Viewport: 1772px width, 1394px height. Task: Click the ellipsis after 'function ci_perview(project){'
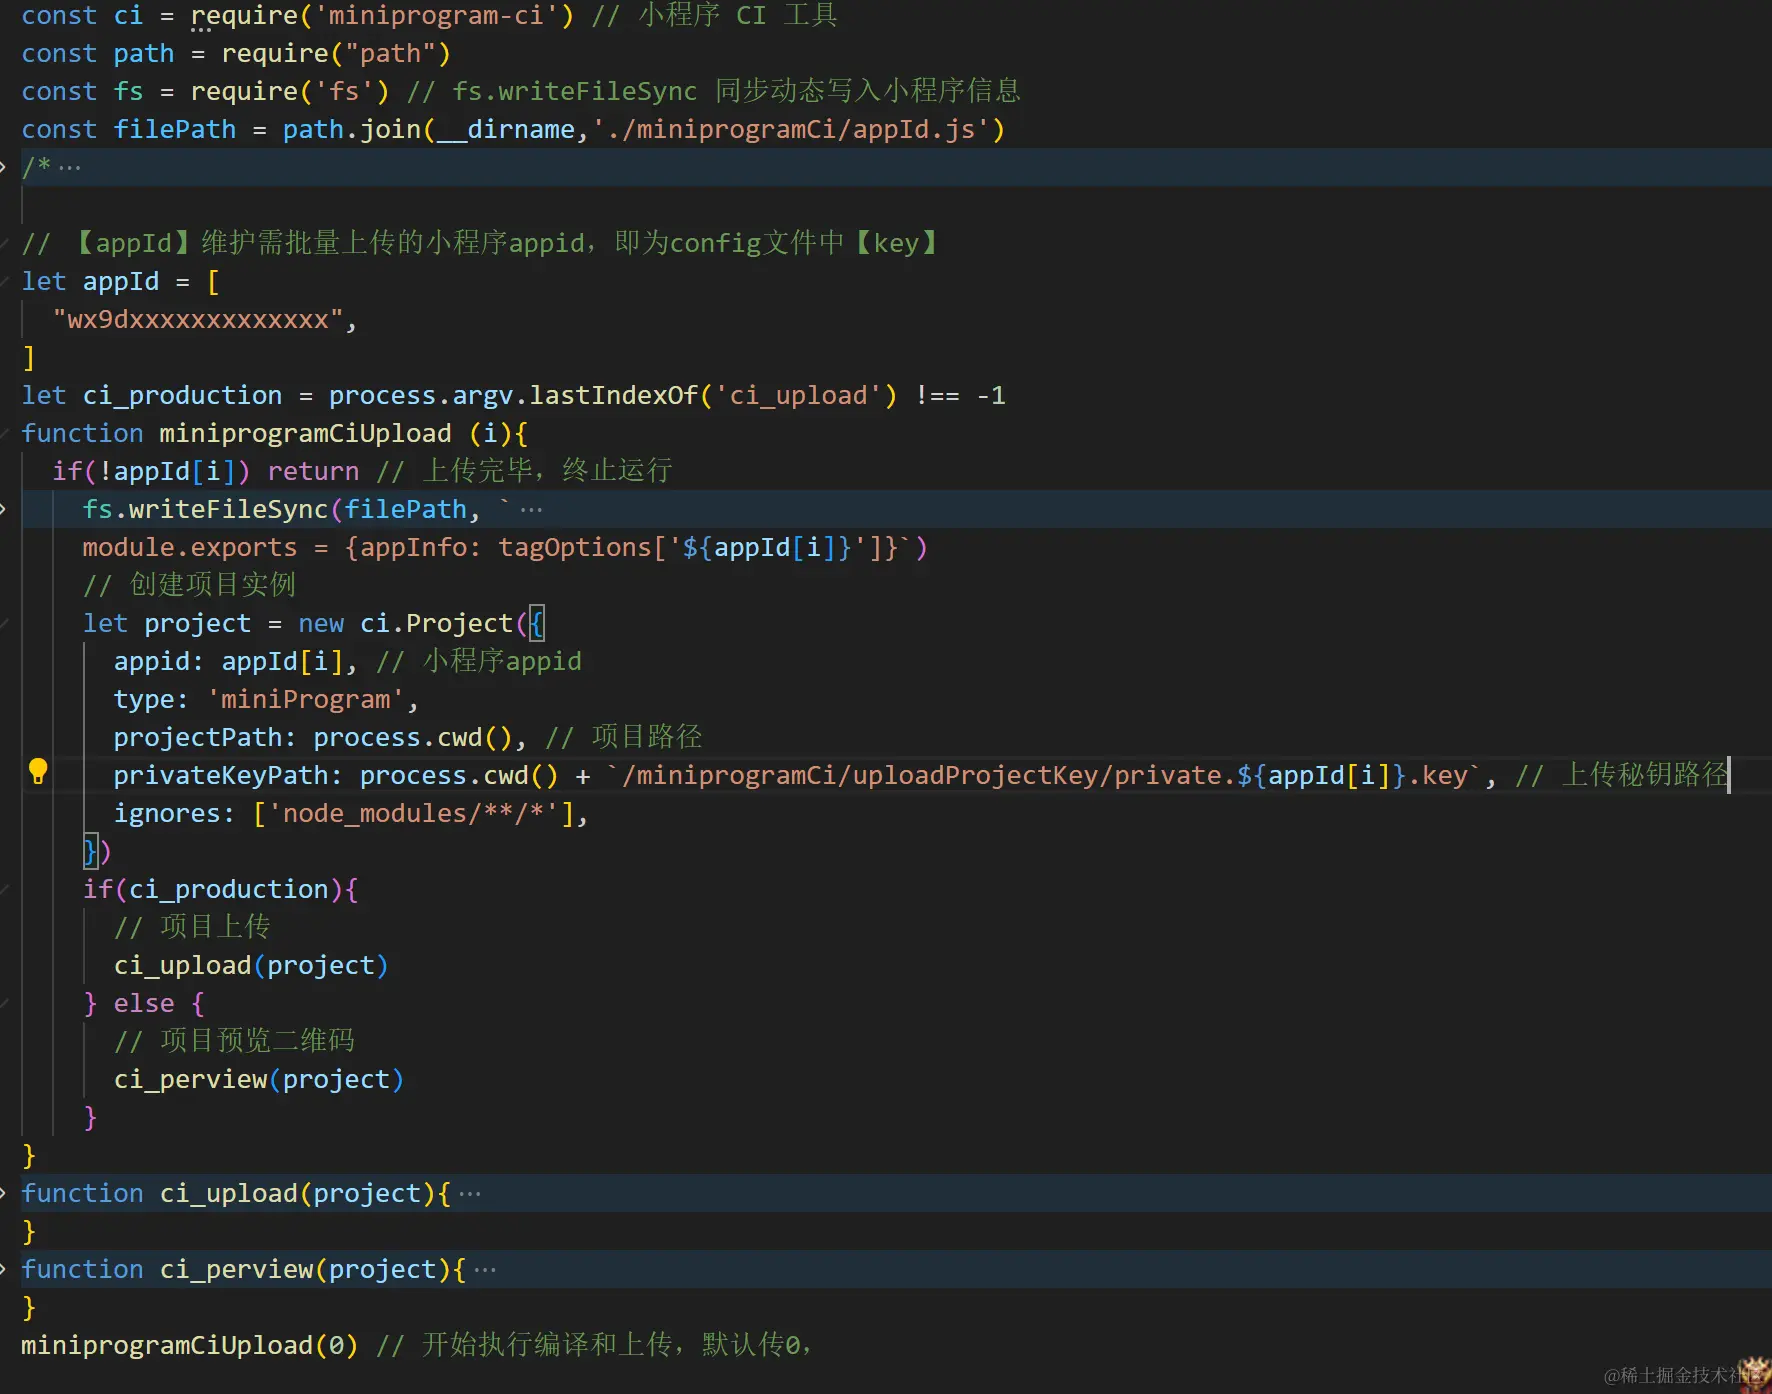[485, 1271]
